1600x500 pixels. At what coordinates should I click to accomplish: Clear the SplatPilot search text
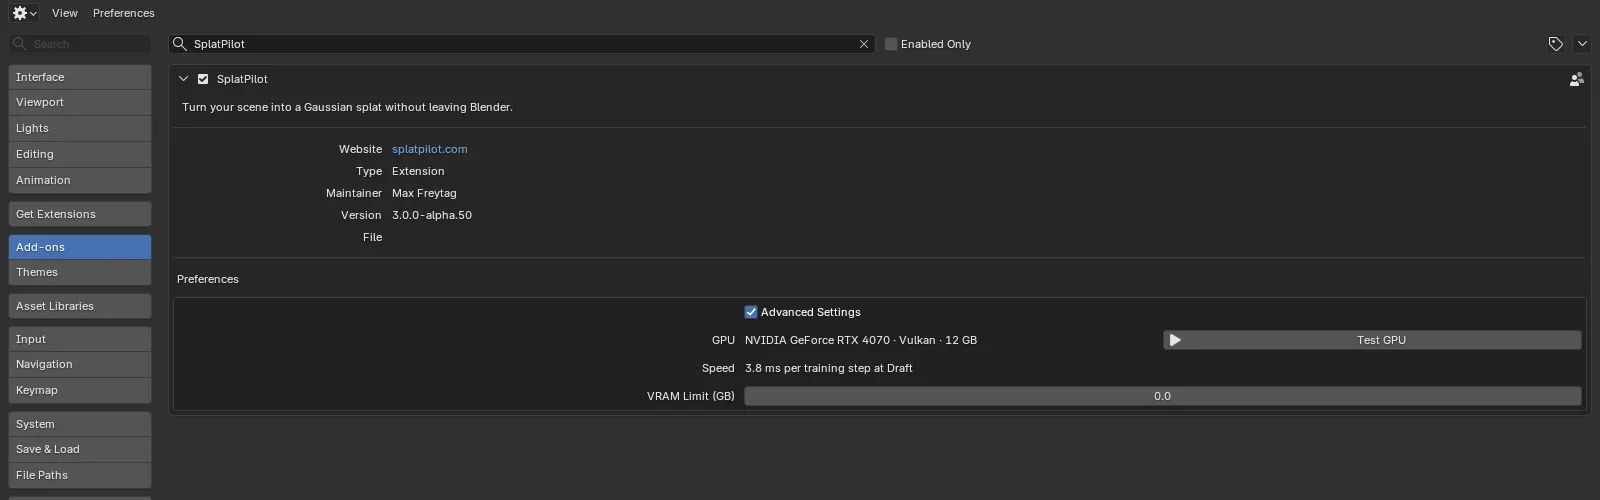click(x=864, y=44)
